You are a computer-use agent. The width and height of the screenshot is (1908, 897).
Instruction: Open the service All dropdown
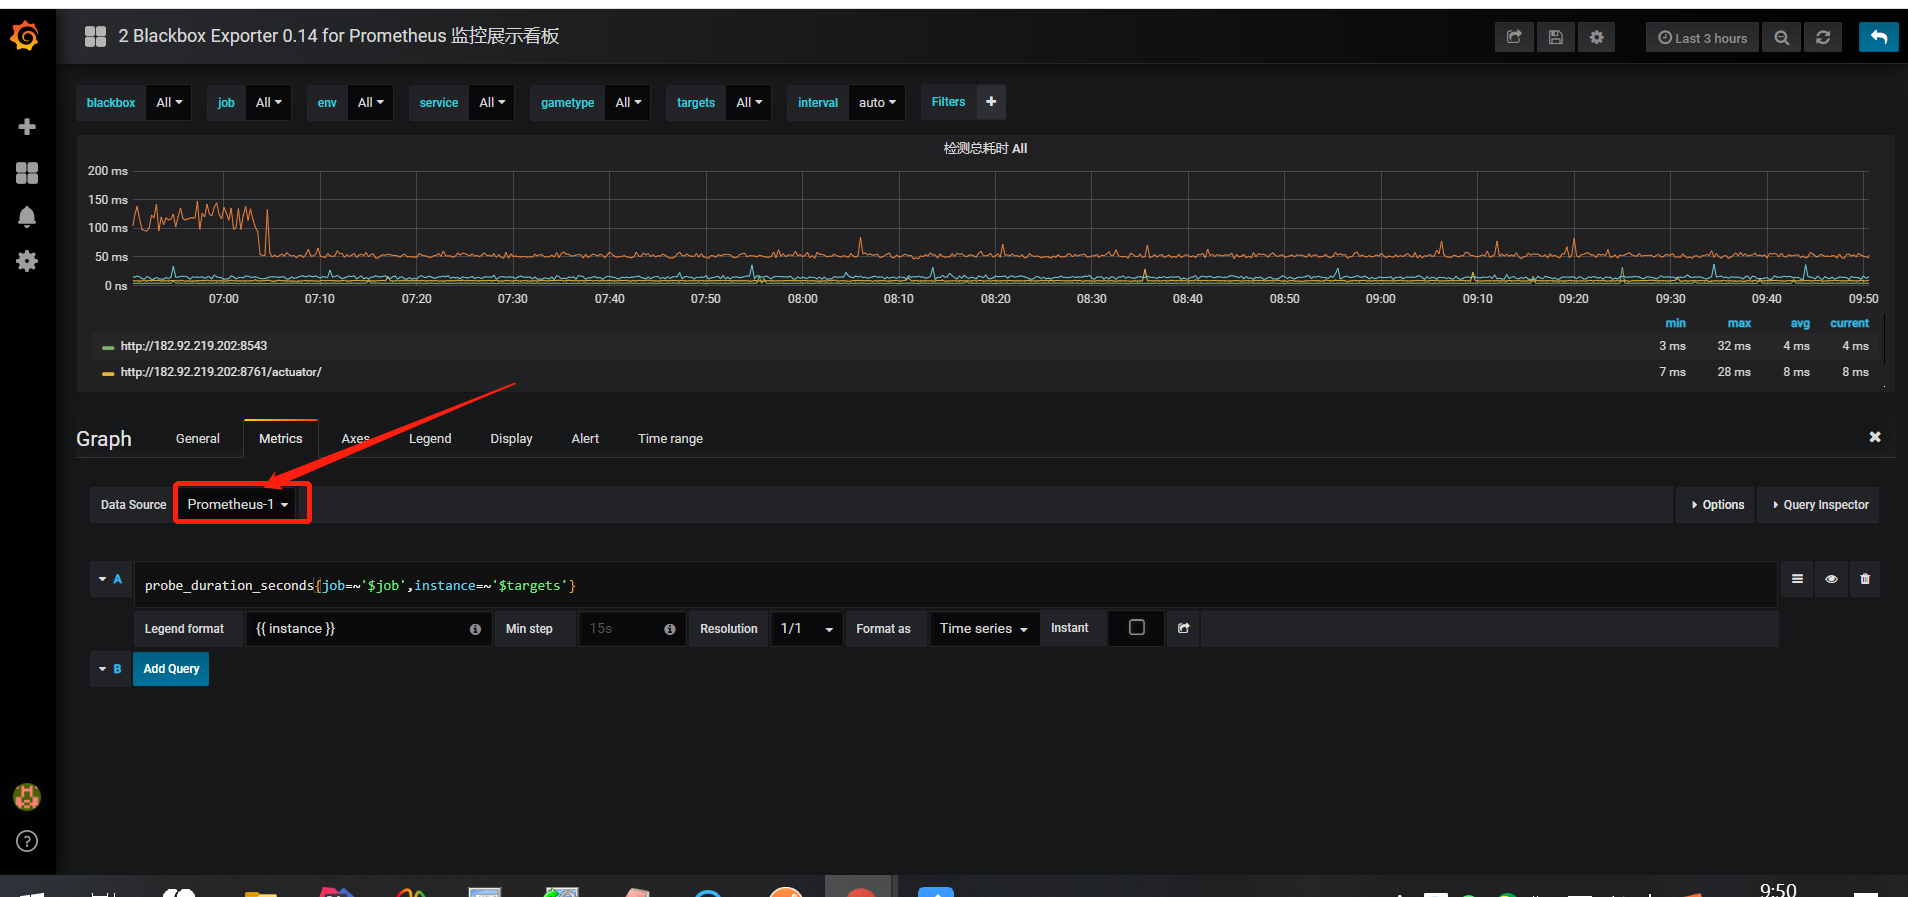(492, 103)
